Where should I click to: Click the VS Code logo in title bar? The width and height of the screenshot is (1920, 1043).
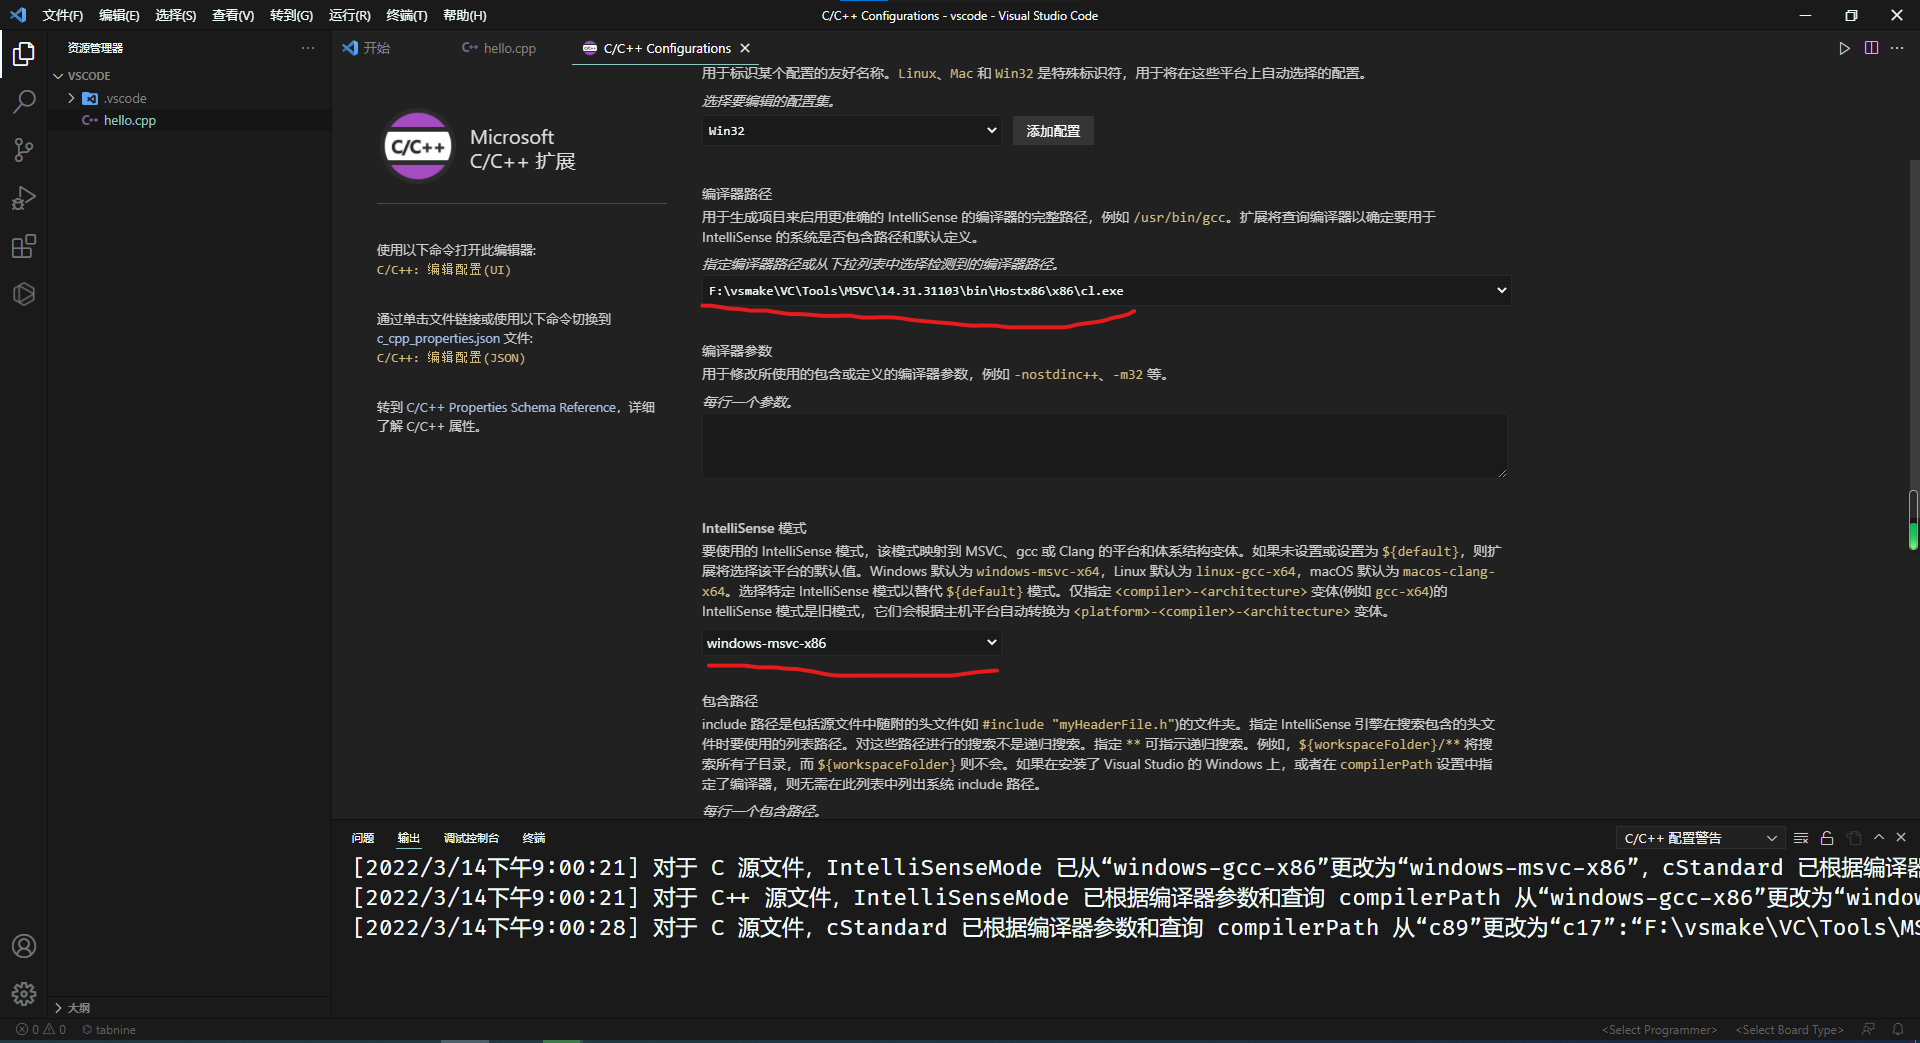tap(18, 15)
